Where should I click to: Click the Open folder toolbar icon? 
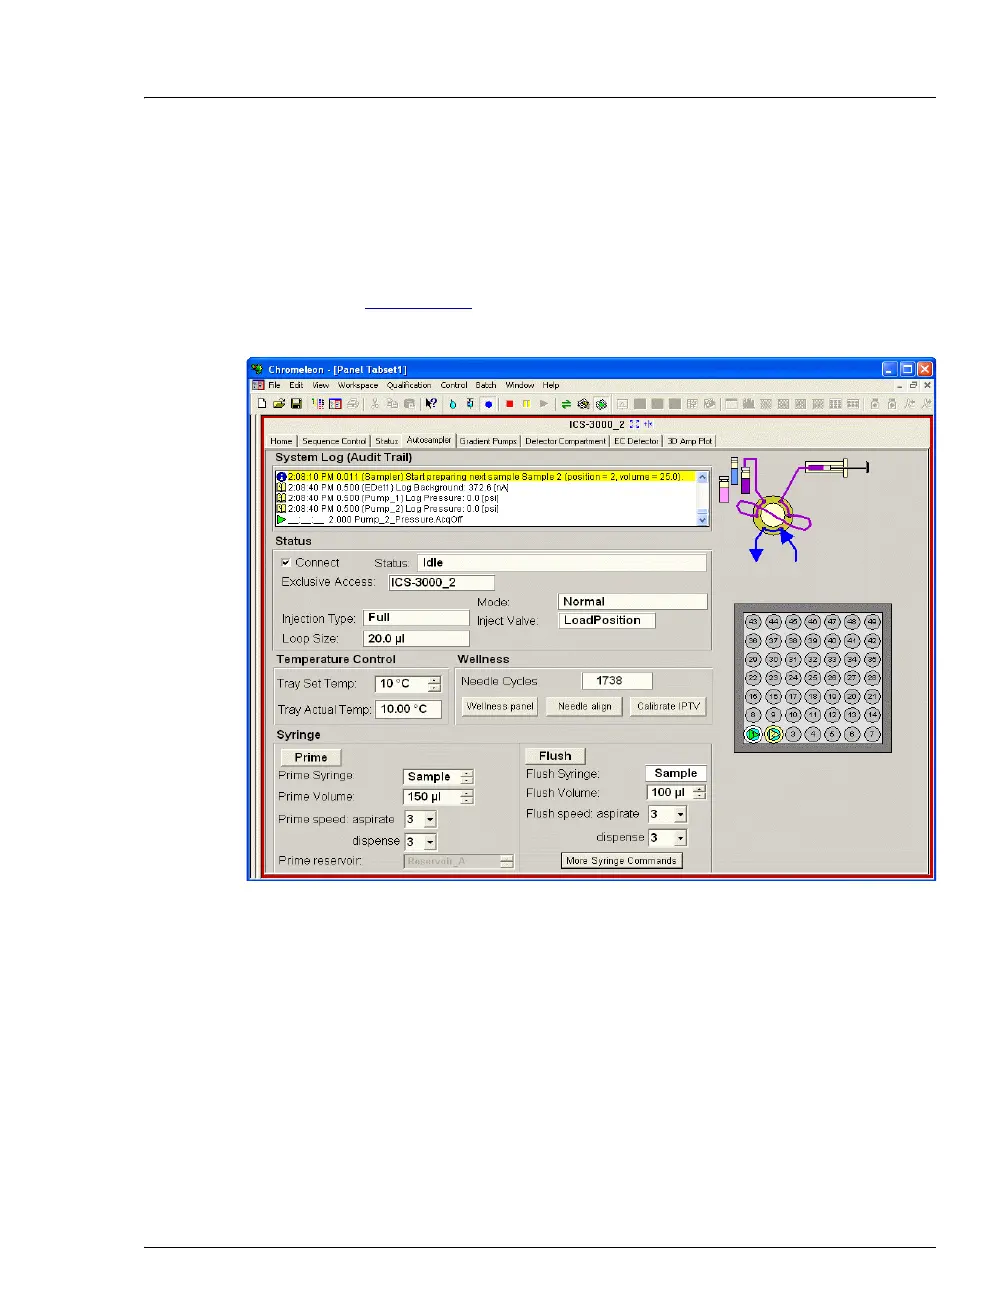279,404
